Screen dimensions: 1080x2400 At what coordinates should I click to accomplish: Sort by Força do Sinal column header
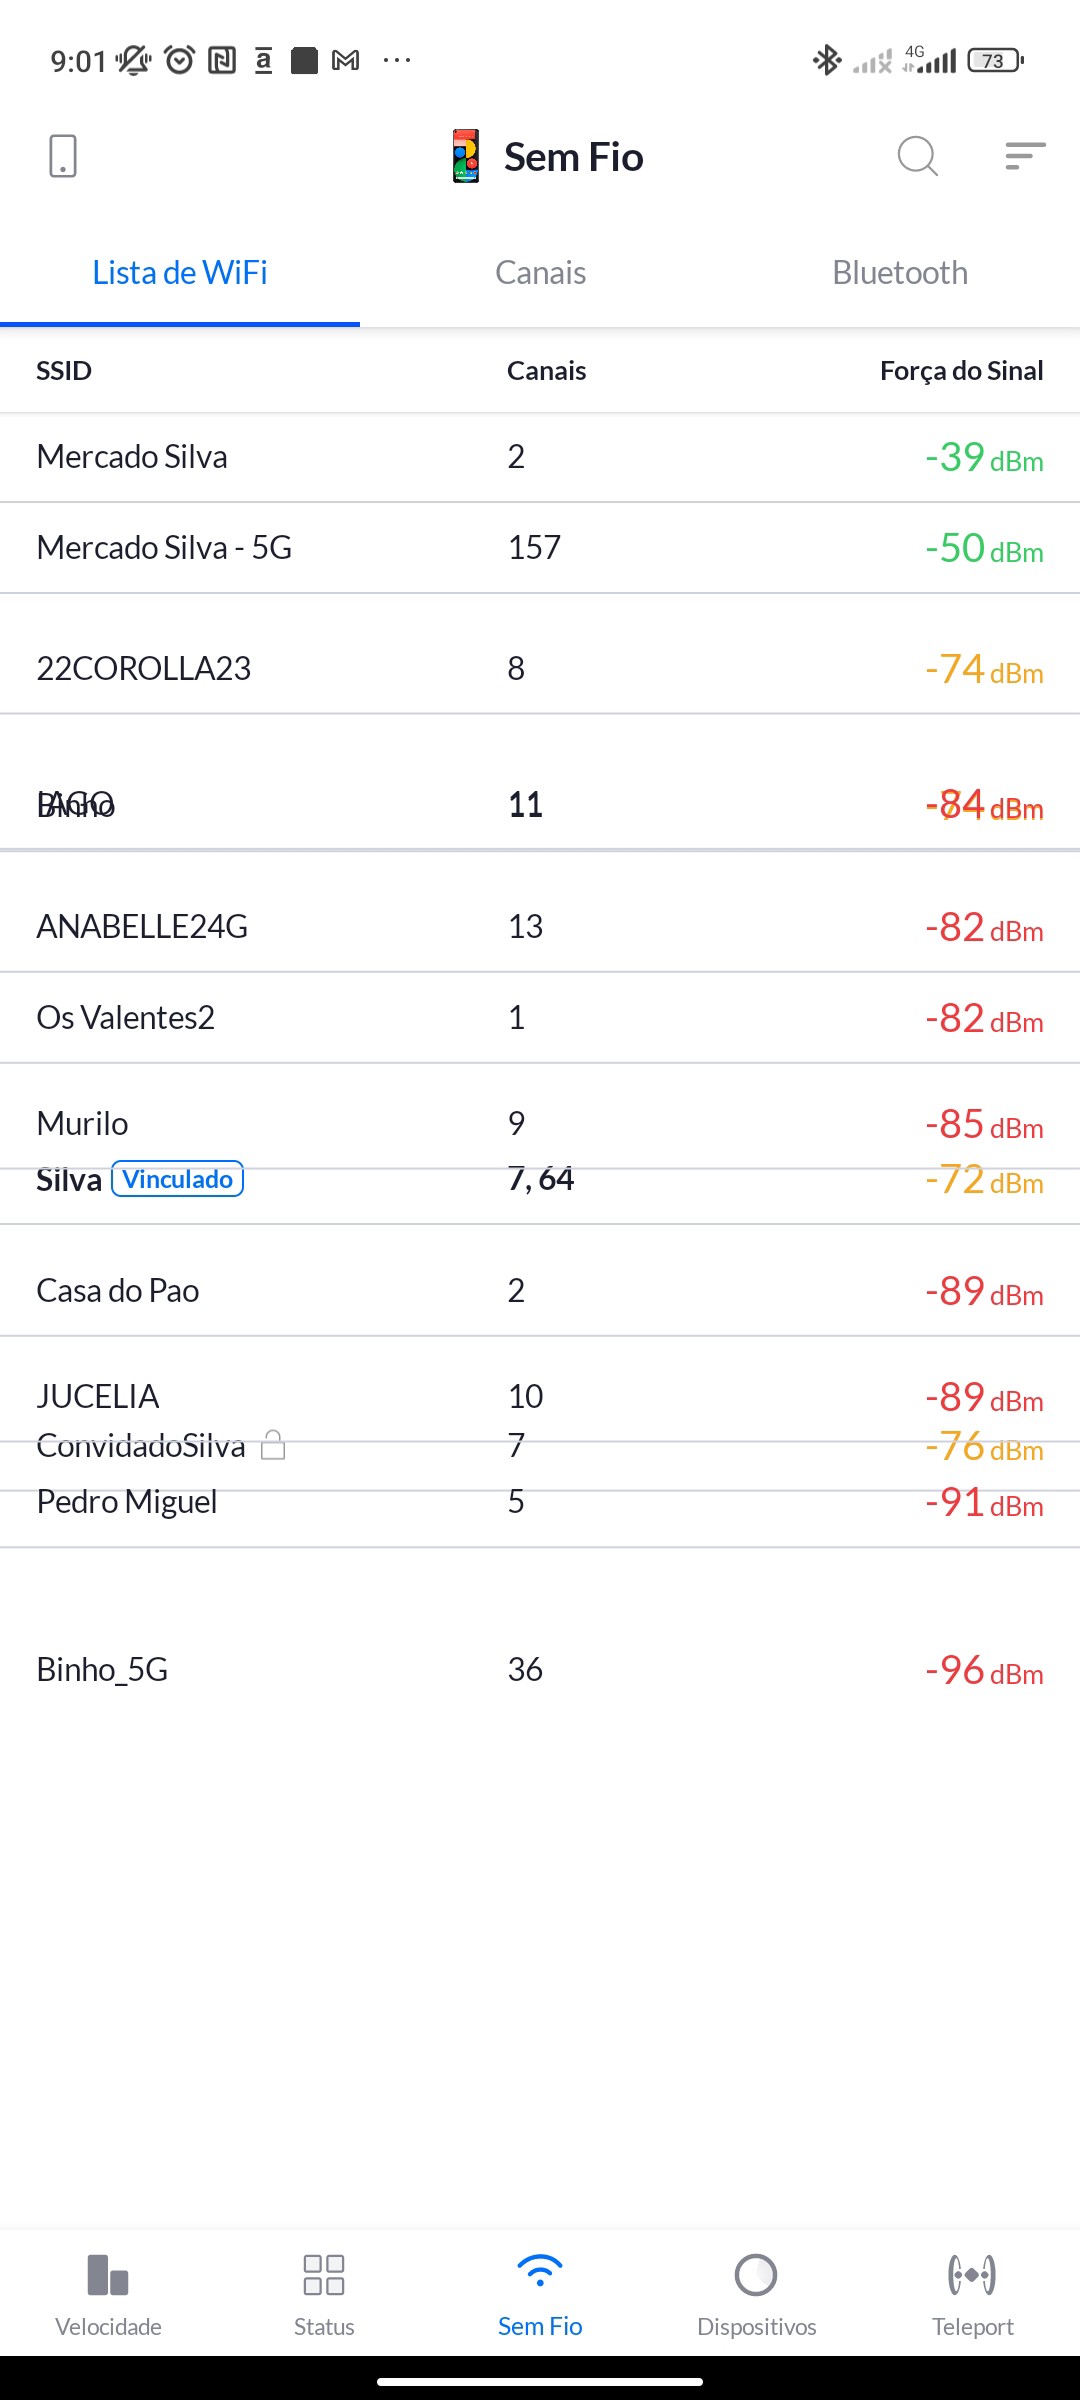click(961, 371)
